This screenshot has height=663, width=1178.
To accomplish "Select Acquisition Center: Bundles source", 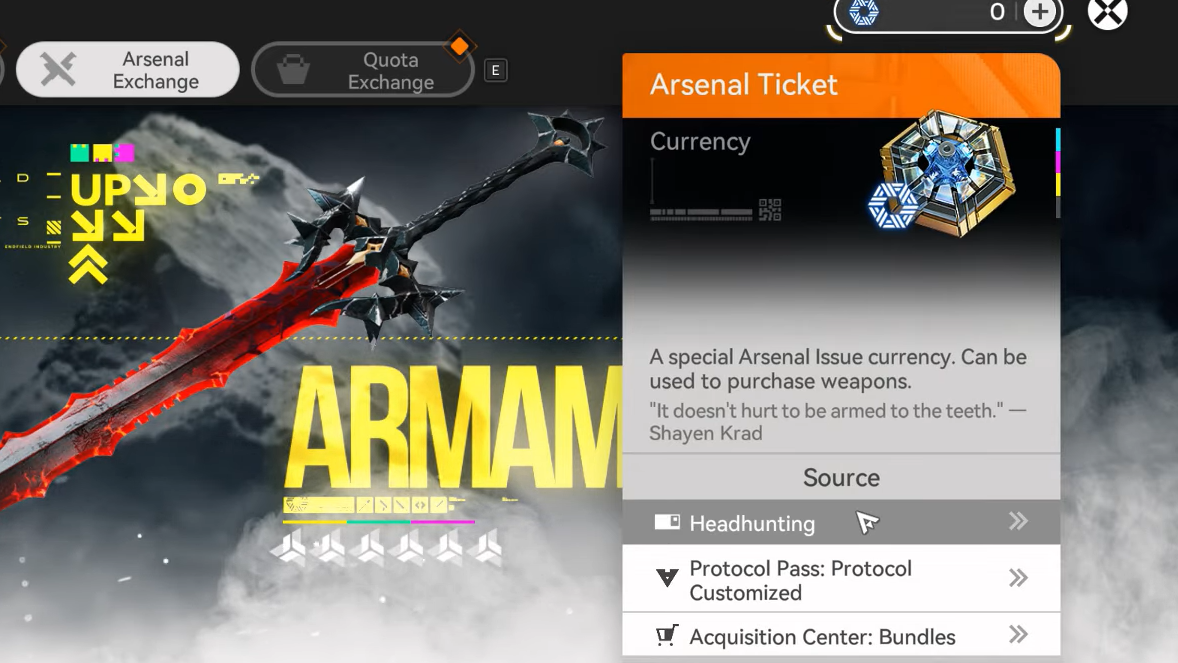I will point(841,635).
